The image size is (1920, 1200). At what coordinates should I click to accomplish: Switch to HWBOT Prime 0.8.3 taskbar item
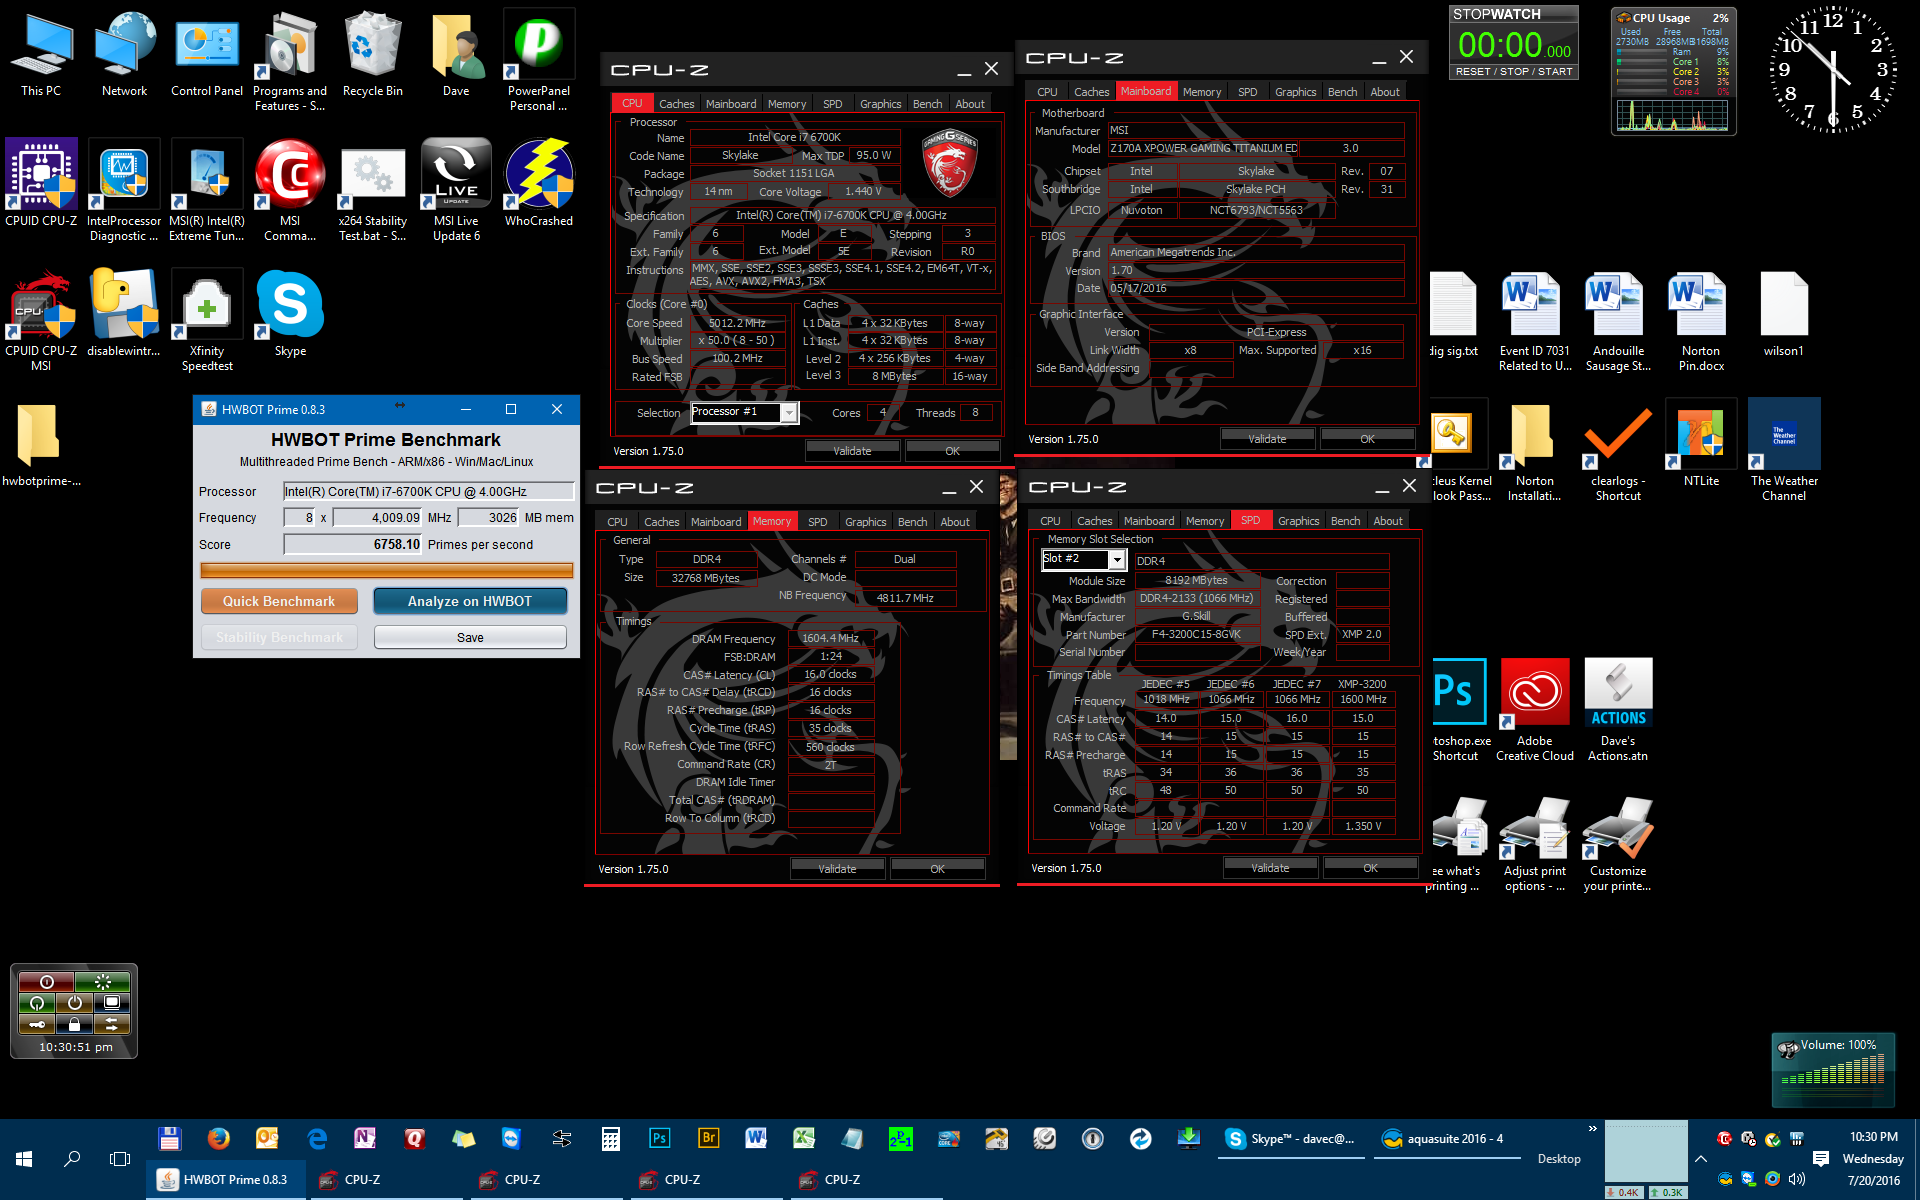coord(225,1180)
